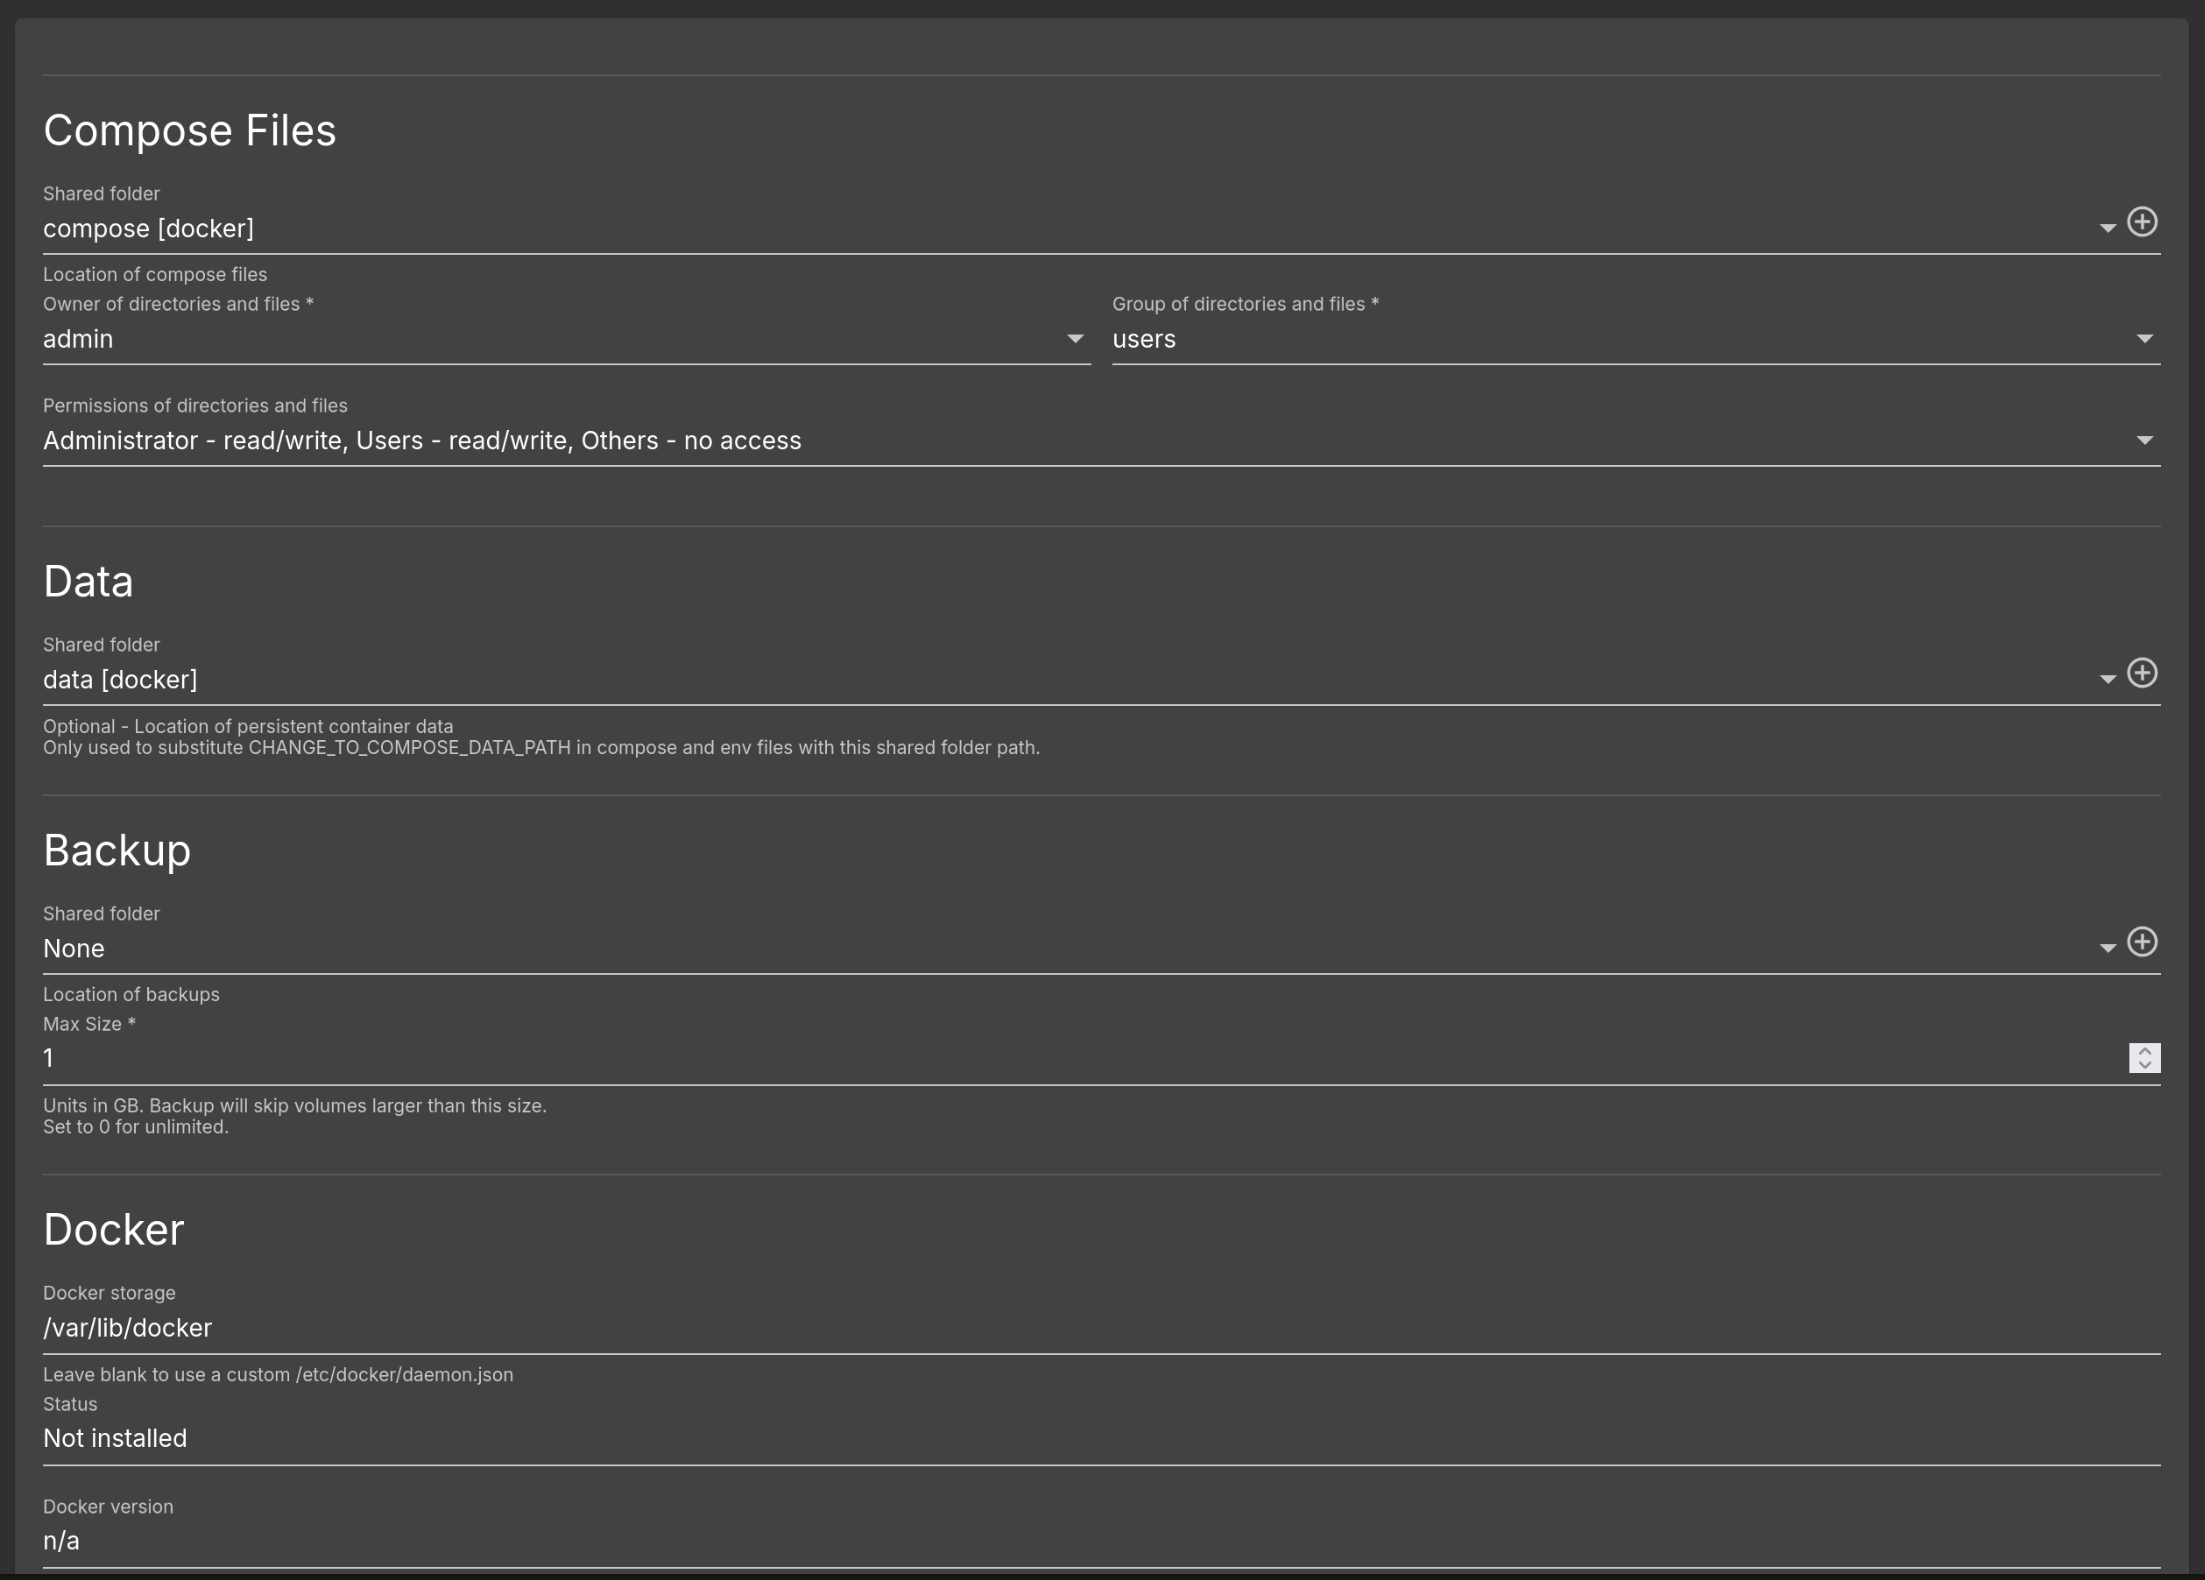Open Backup shared folder dropdown arrow

click(2107, 949)
